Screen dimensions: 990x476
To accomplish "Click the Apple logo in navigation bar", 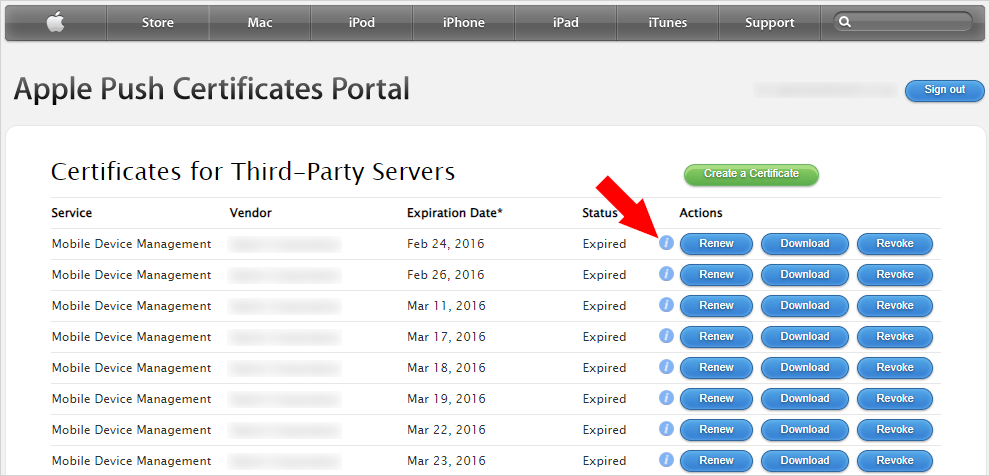I will (x=56, y=23).
